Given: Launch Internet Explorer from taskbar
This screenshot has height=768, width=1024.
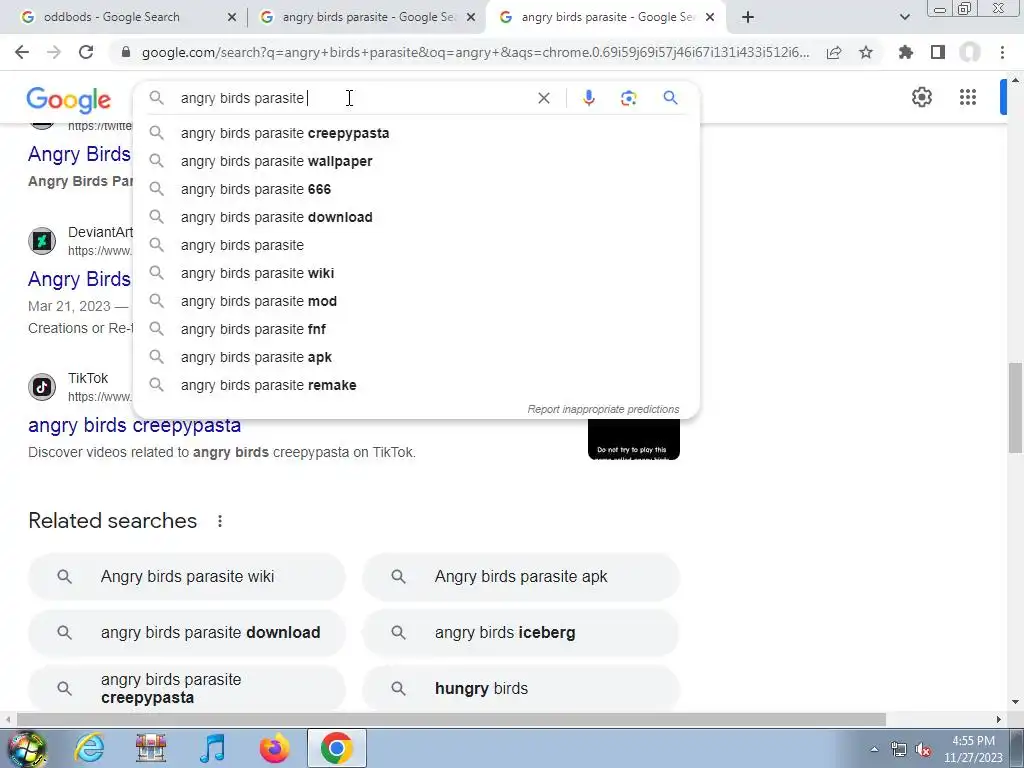Looking at the screenshot, I should pos(89,748).
